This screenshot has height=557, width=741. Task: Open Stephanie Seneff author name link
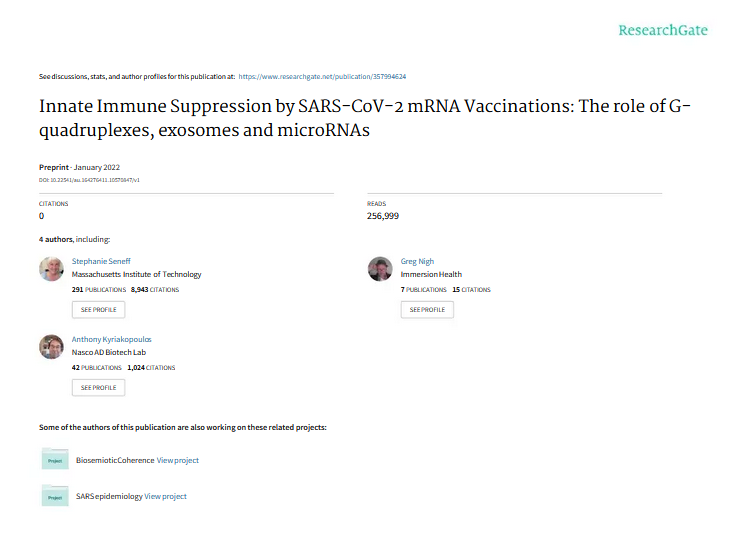101,261
